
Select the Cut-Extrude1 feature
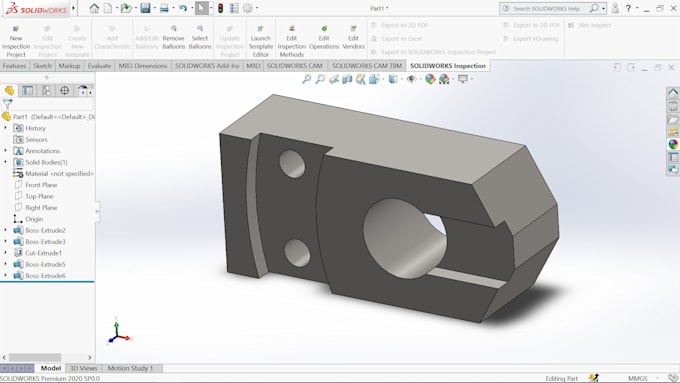tap(43, 253)
